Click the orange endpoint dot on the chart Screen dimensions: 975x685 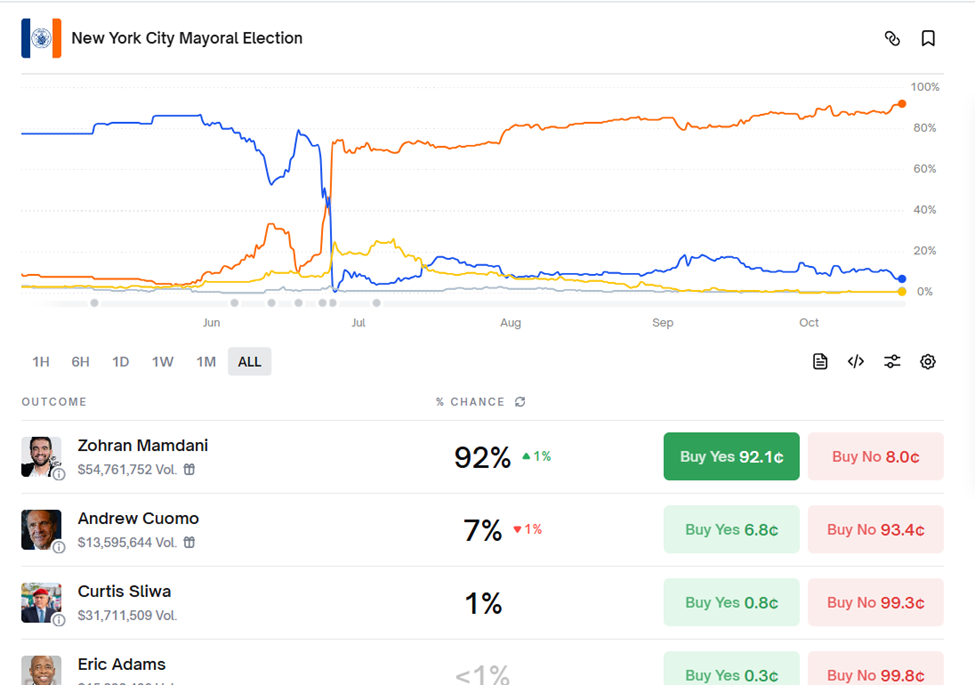pyautogui.click(x=902, y=104)
